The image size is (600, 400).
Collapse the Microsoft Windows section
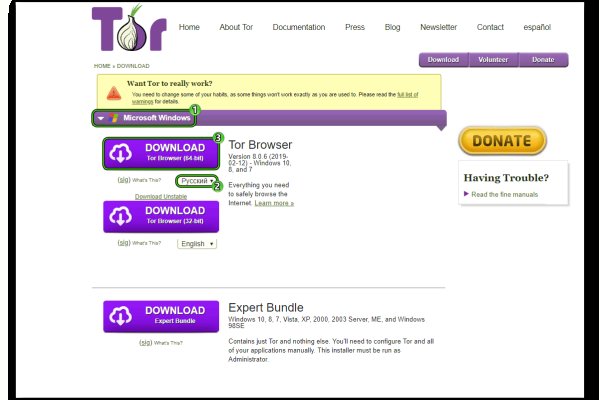click(101, 118)
